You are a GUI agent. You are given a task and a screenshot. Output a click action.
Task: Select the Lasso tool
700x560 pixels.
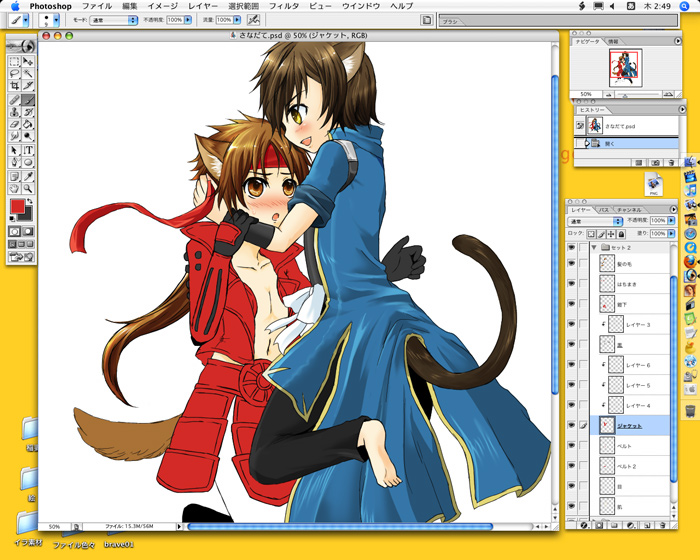14,74
